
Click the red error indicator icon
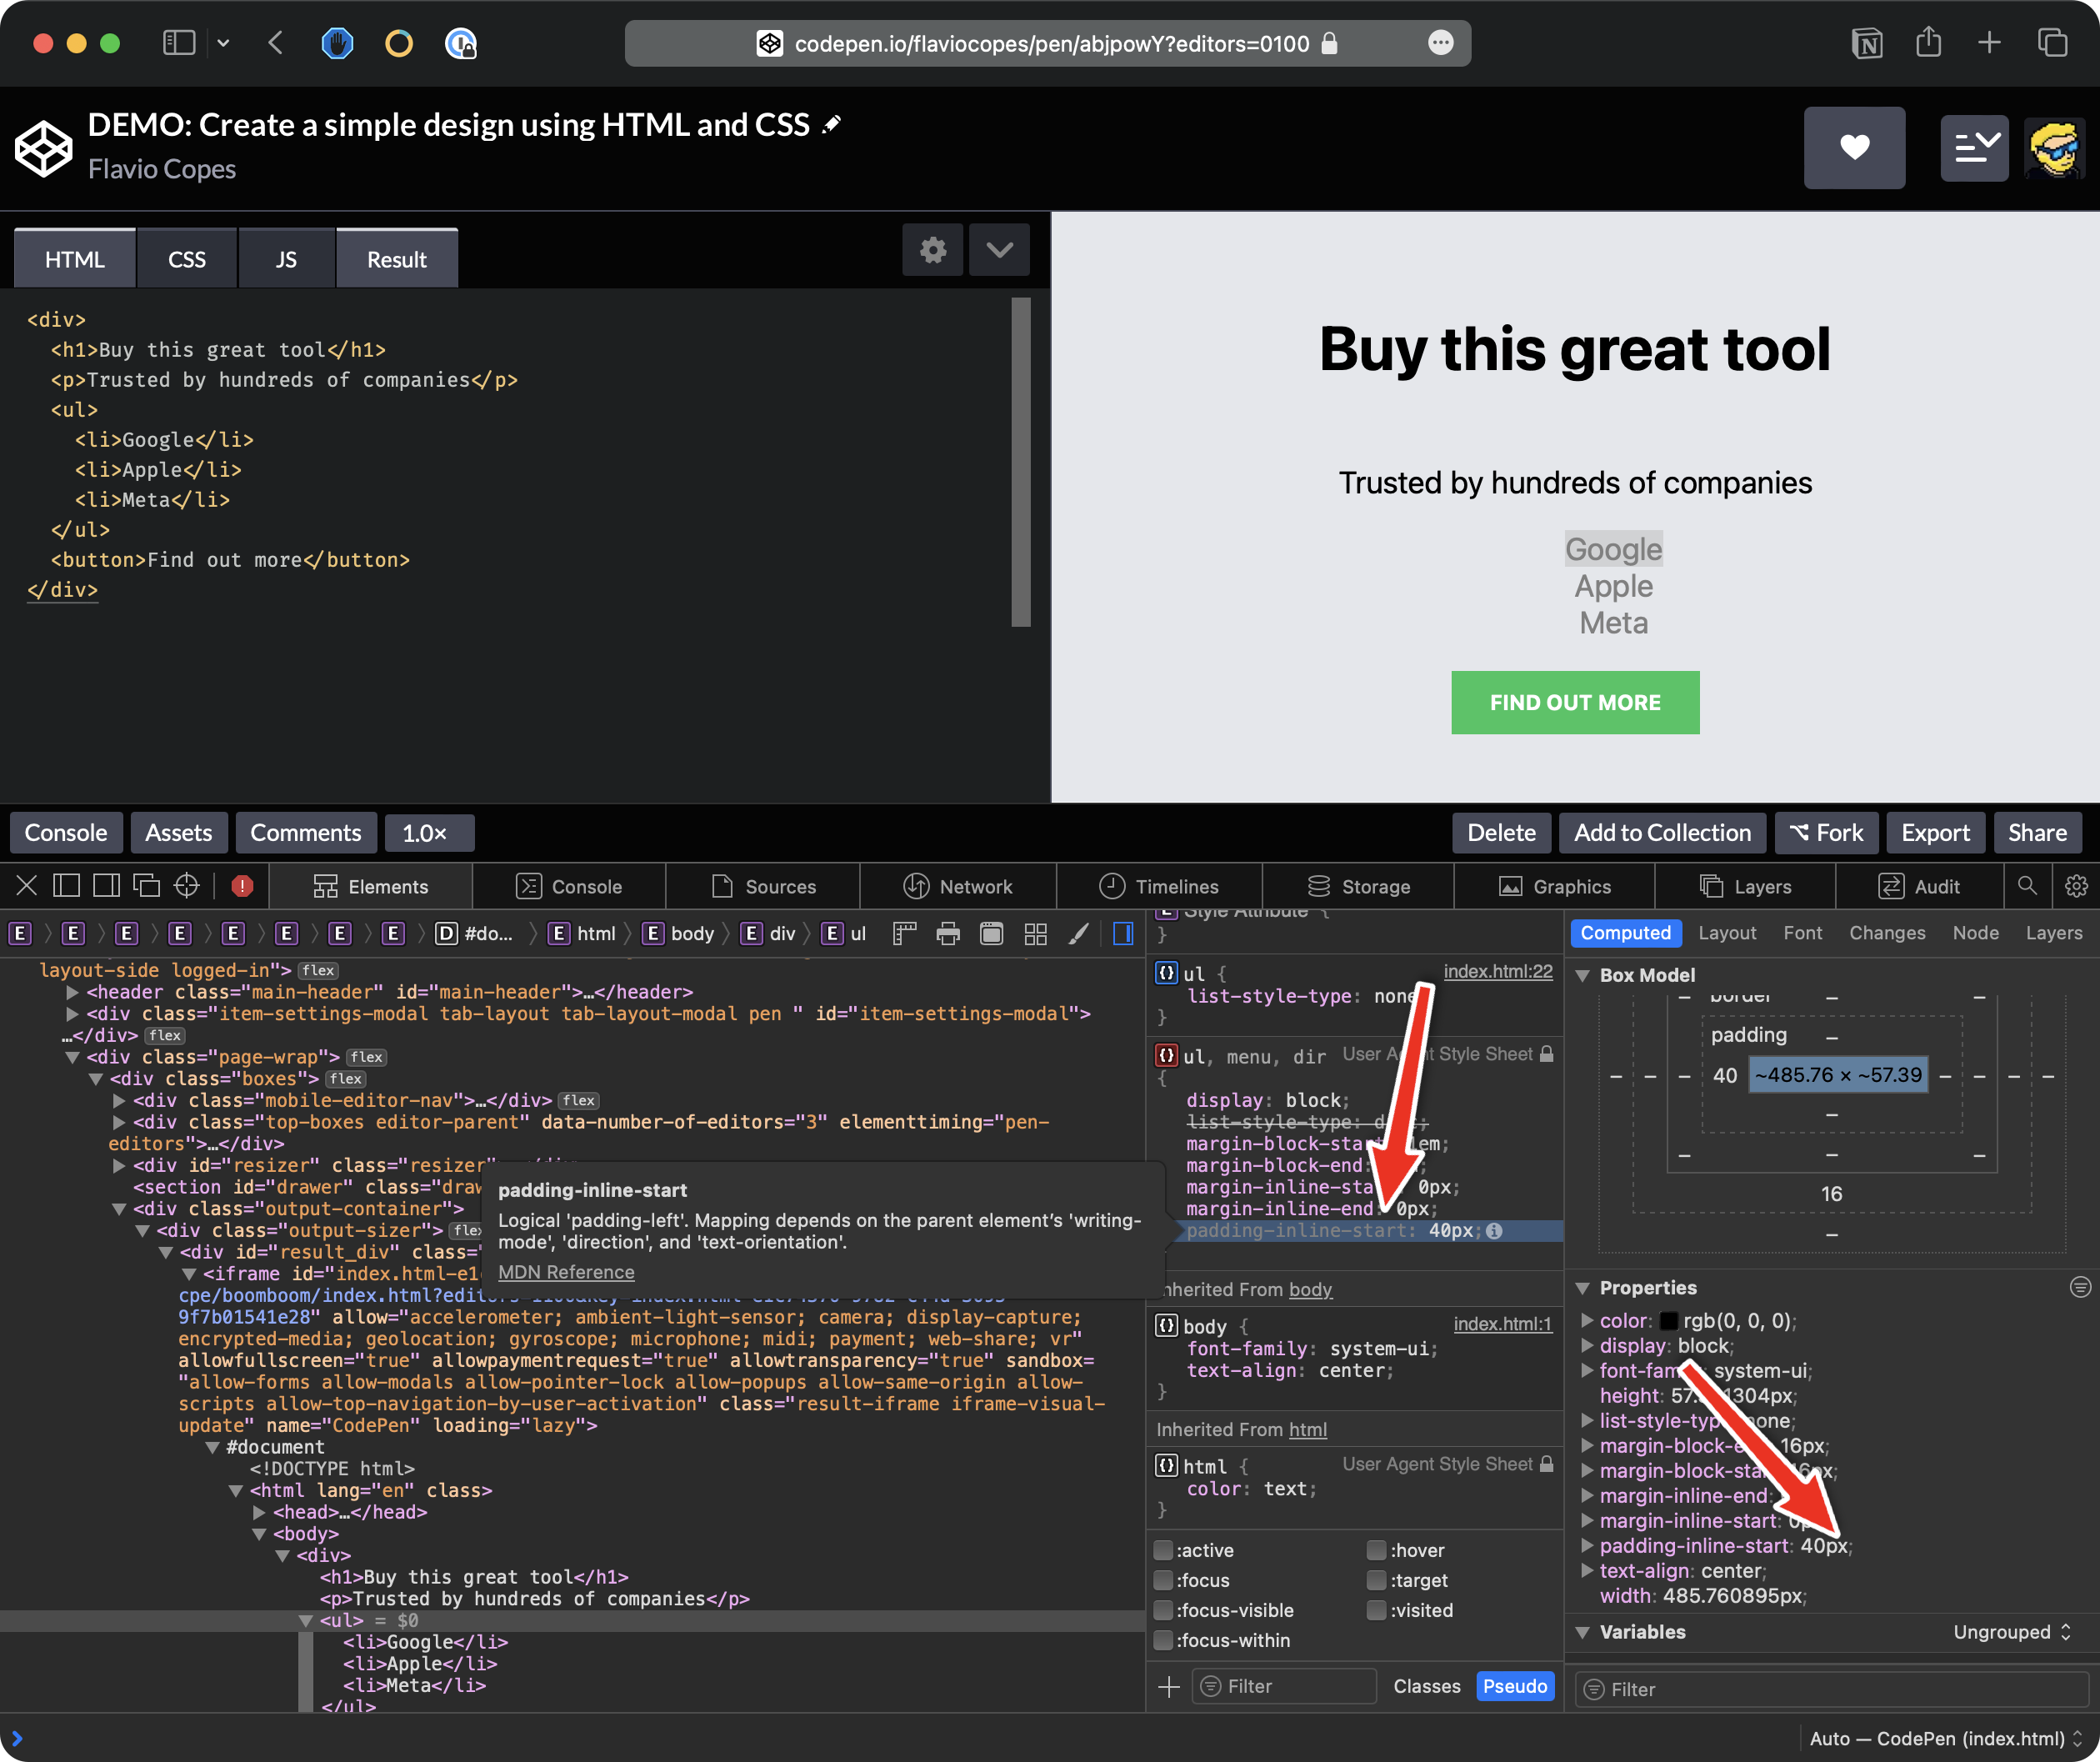pyautogui.click(x=242, y=886)
